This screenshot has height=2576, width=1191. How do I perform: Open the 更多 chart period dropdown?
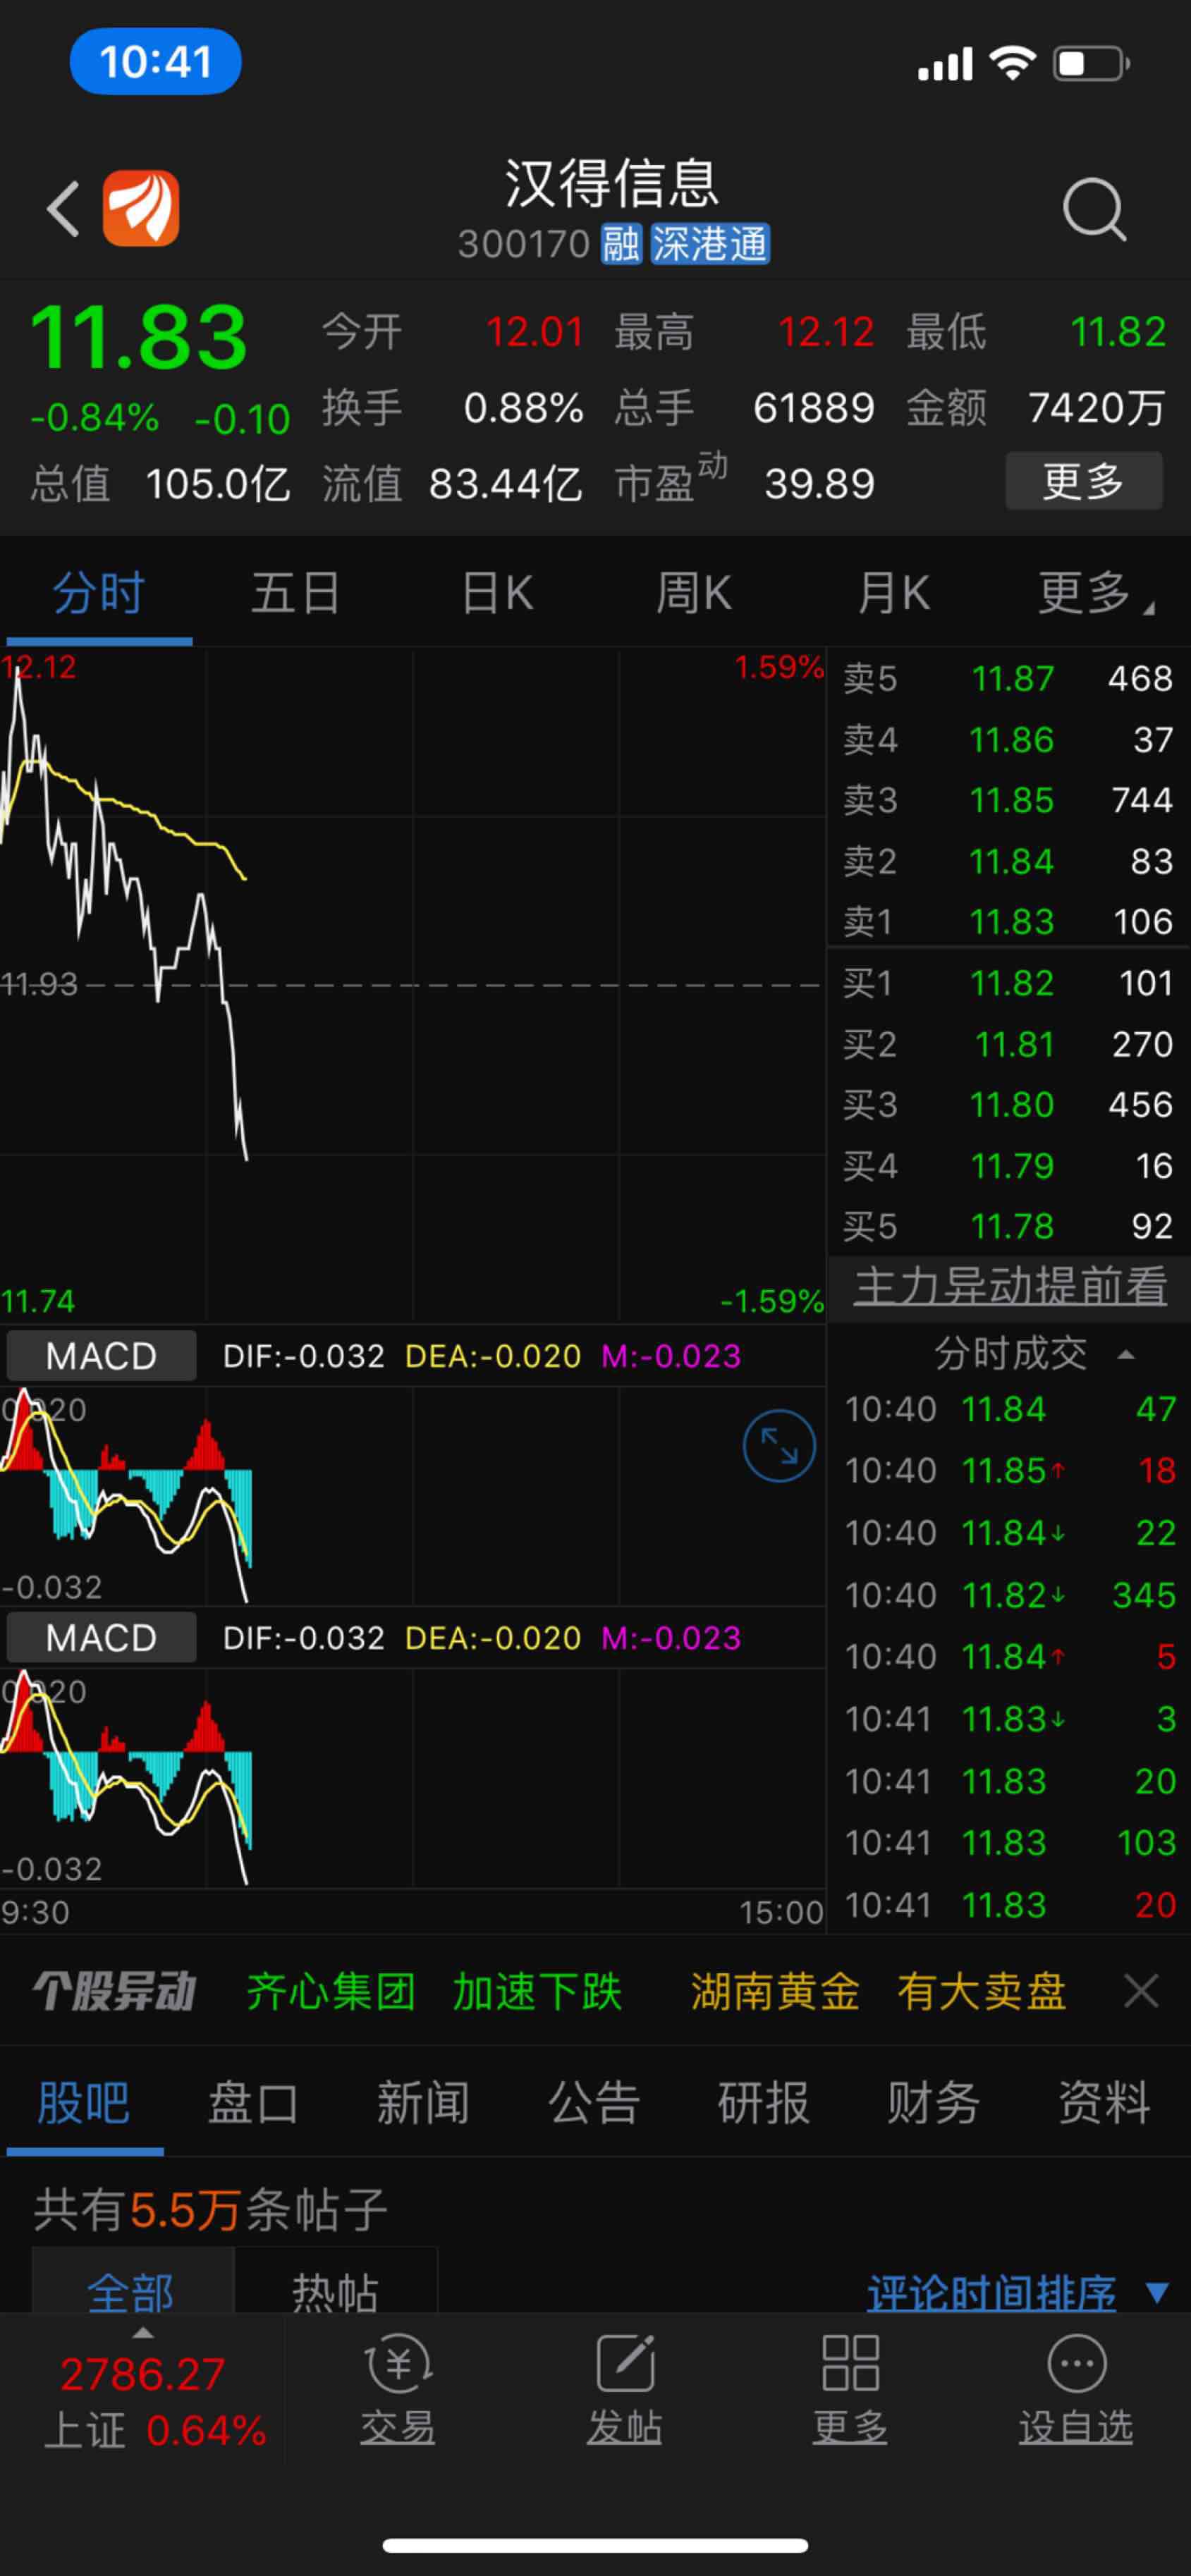pos(1096,593)
